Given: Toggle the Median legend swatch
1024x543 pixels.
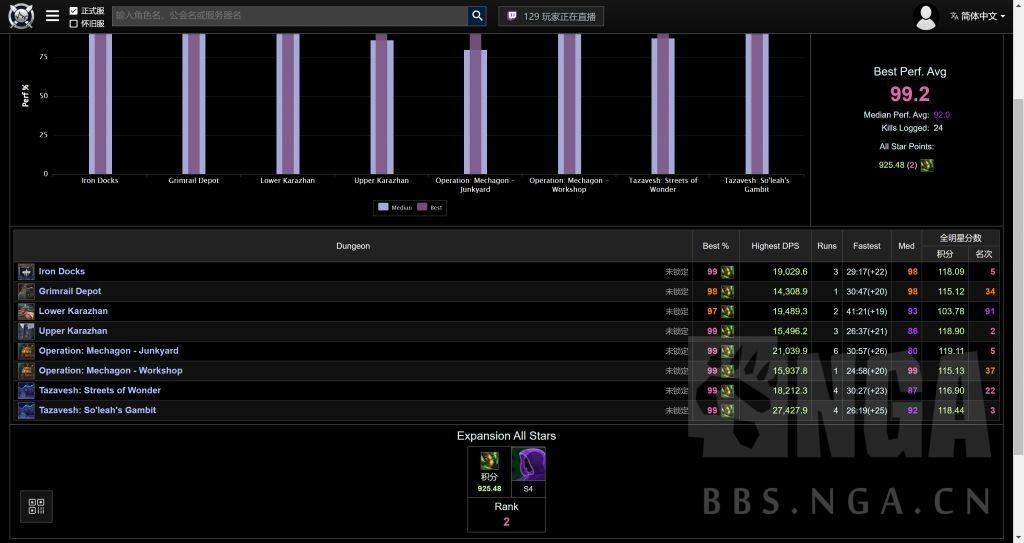Looking at the screenshot, I should point(383,207).
